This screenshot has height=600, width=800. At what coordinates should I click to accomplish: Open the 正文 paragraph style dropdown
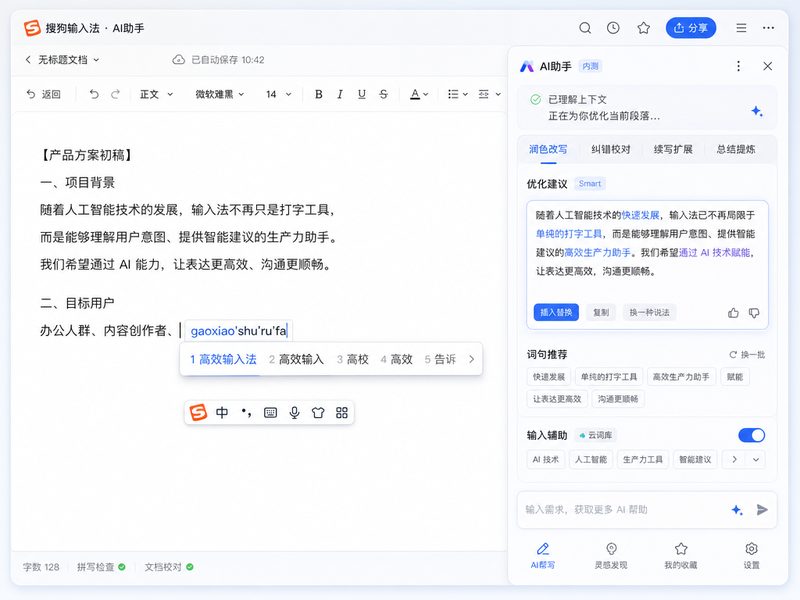157,94
